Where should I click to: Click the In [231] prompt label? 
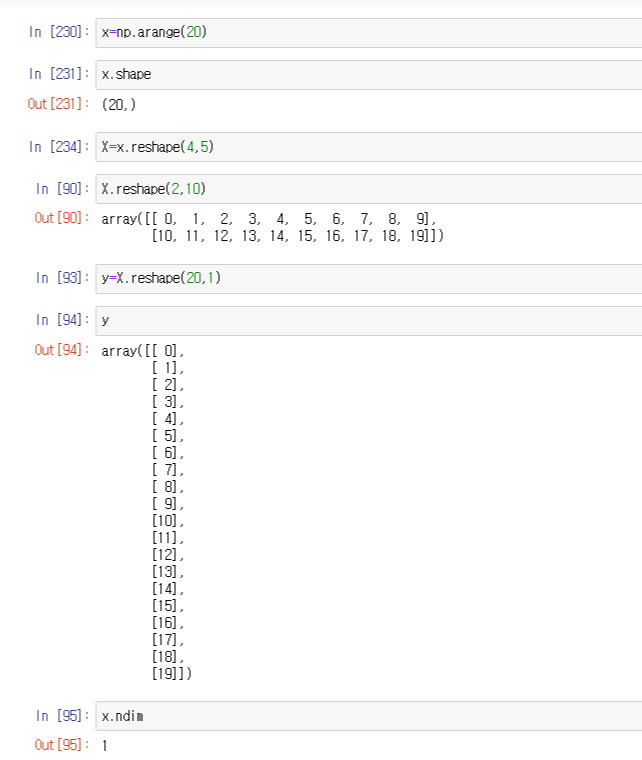(59, 74)
